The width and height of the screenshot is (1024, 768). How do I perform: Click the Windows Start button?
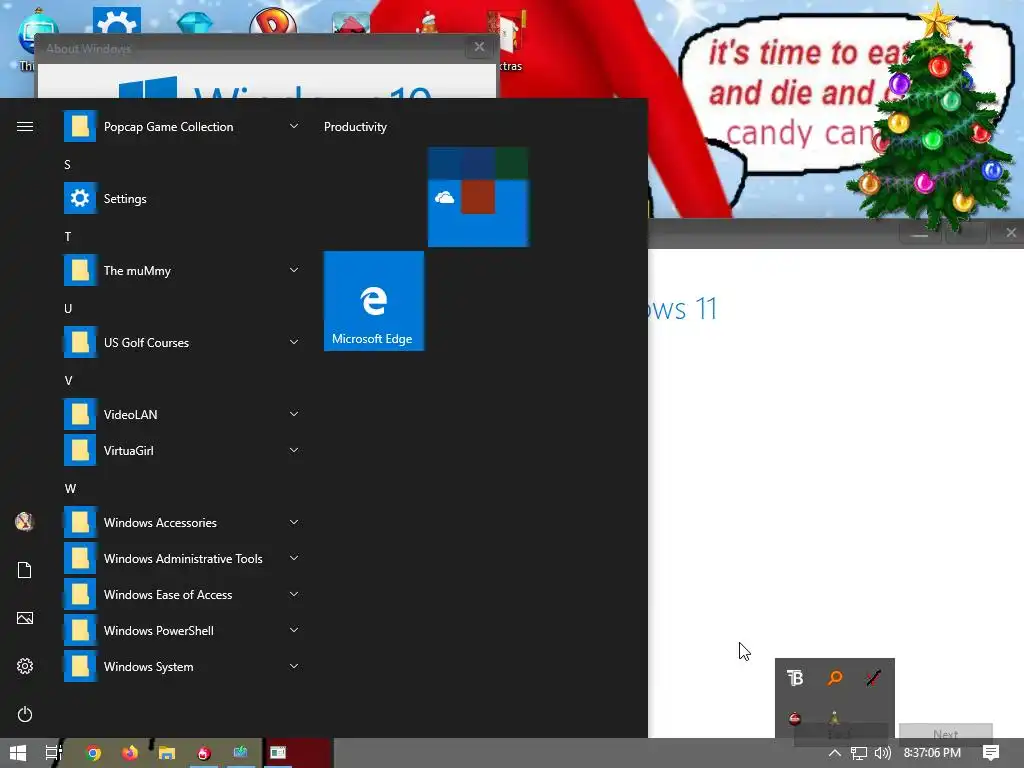pyautogui.click(x=18, y=753)
